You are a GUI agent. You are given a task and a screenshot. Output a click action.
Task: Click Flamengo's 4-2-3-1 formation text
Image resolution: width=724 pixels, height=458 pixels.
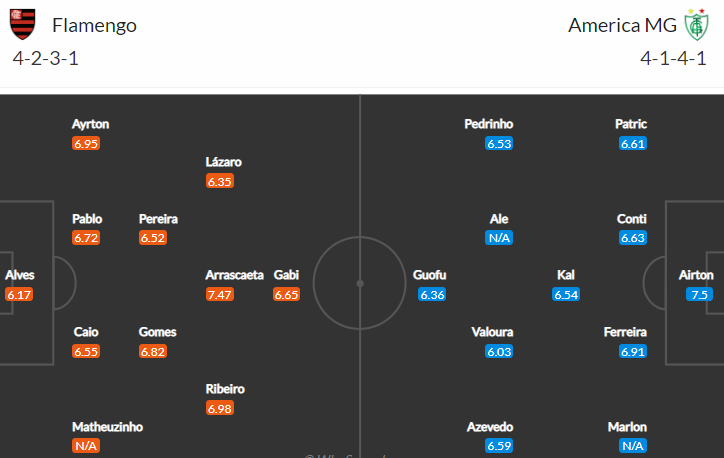pyautogui.click(x=46, y=59)
